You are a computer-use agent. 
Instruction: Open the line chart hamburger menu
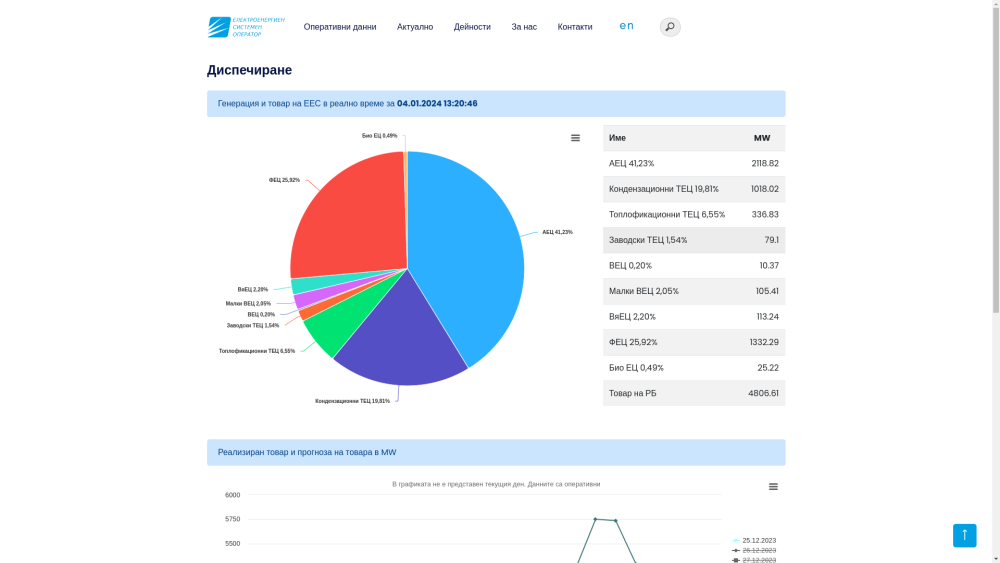coord(773,487)
